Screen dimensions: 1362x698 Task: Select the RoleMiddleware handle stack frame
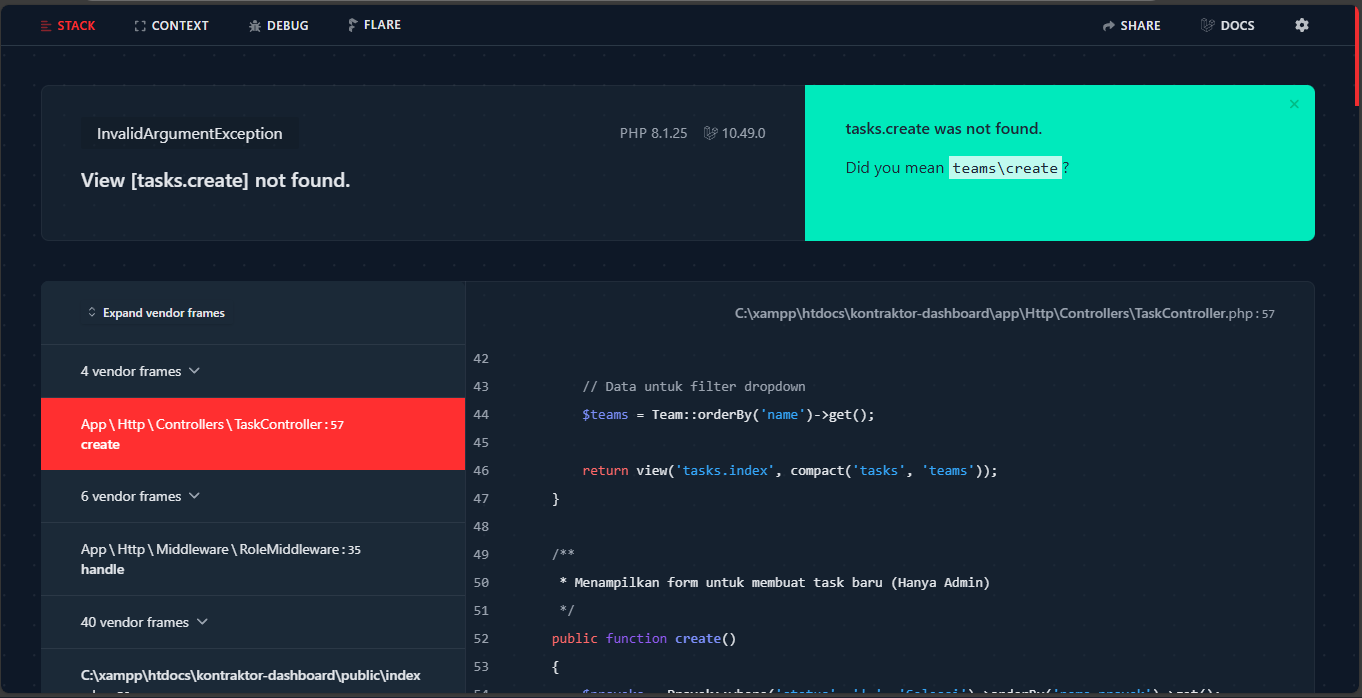coord(252,559)
